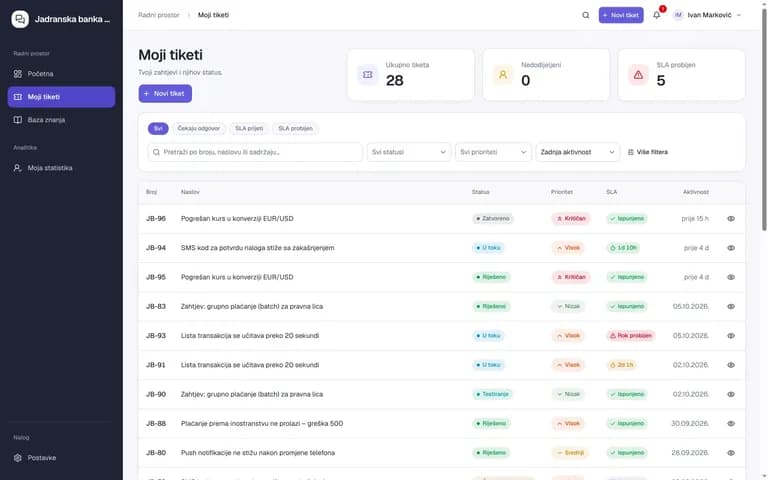
Task: Click ticket number JB-96
Action: point(156,218)
